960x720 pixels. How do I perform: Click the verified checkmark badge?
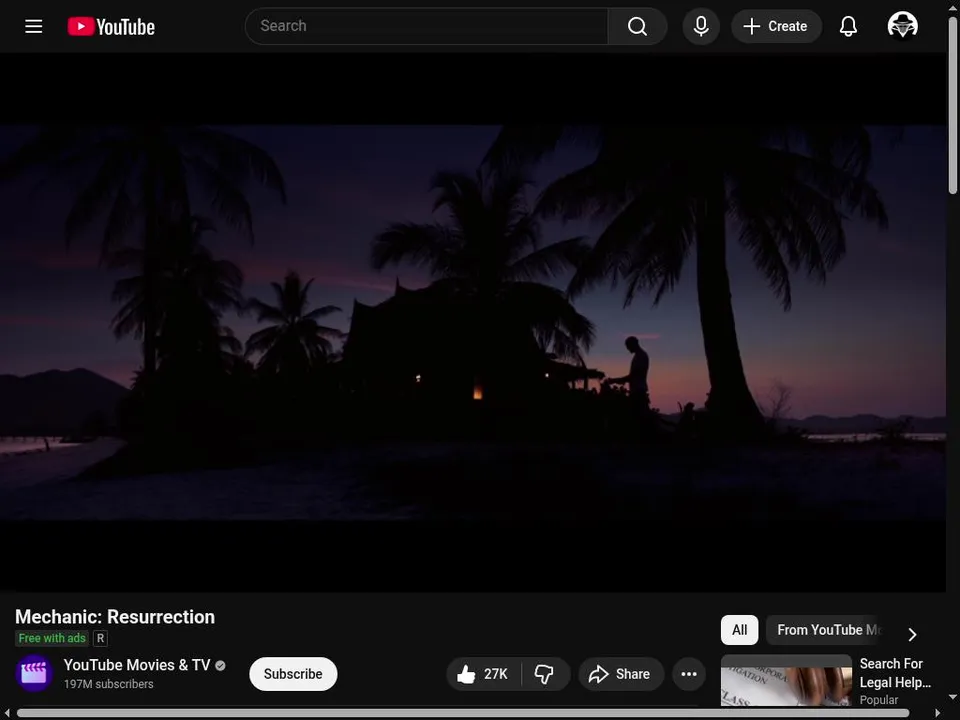coord(220,666)
